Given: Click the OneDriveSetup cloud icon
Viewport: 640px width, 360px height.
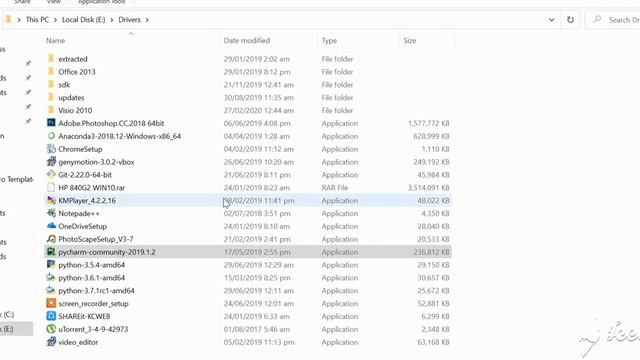Looking at the screenshot, I should coord(51,226).
